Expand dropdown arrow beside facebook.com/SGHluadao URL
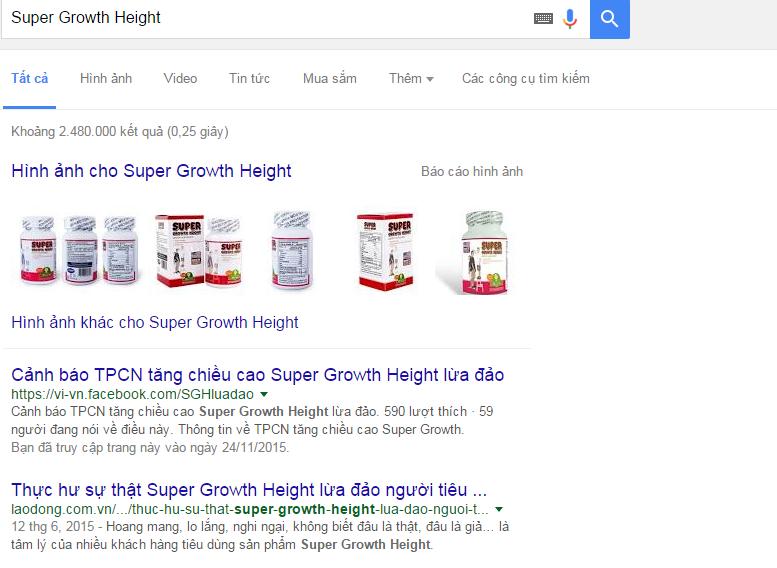 264,395
